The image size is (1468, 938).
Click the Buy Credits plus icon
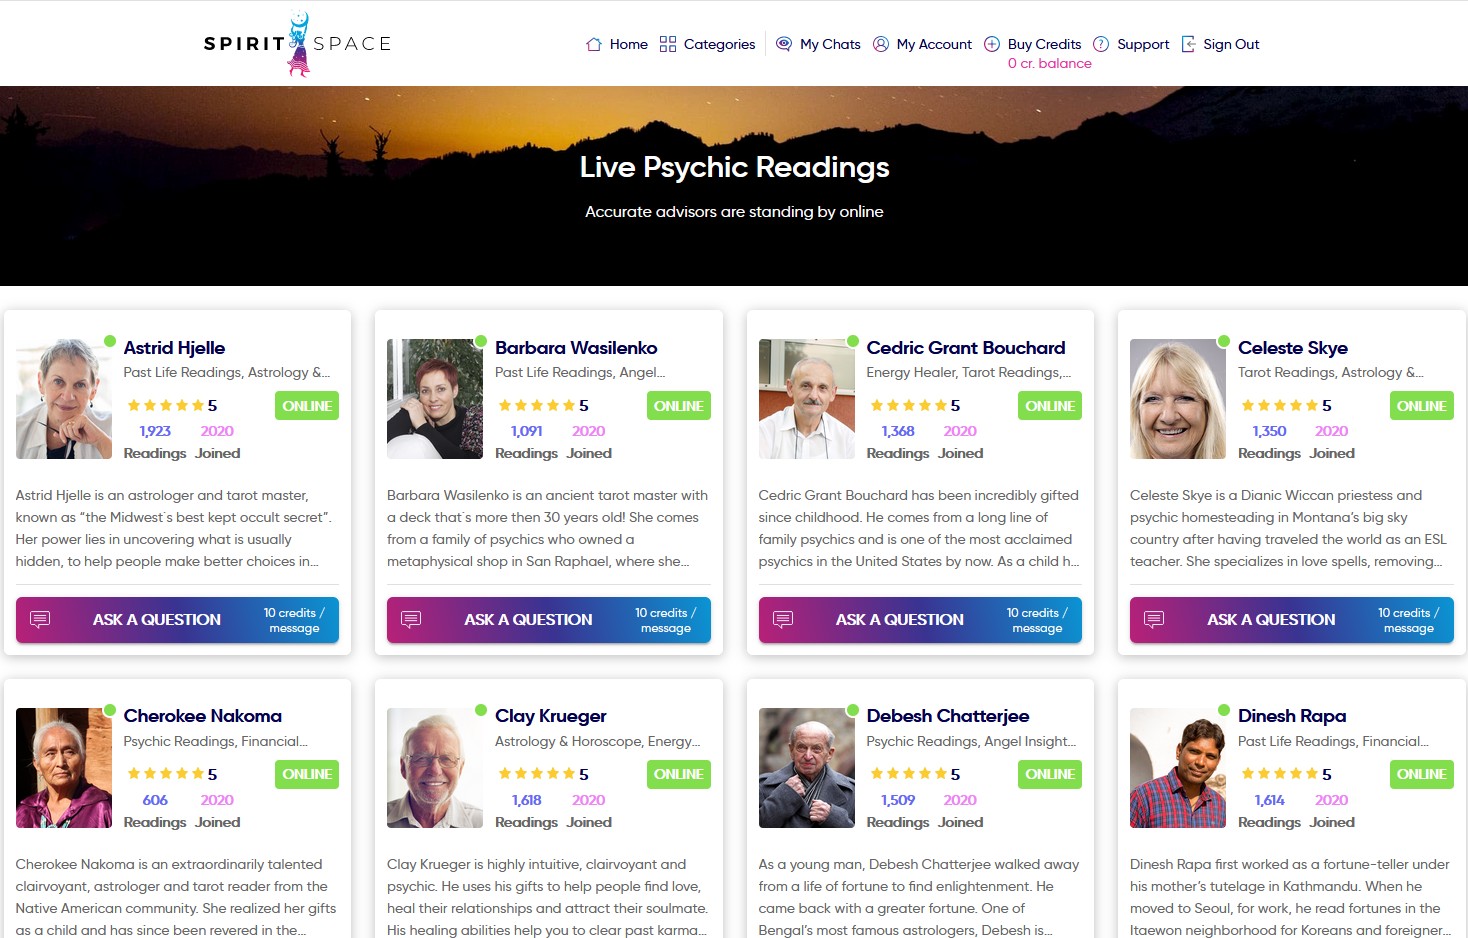coord(992,44)
